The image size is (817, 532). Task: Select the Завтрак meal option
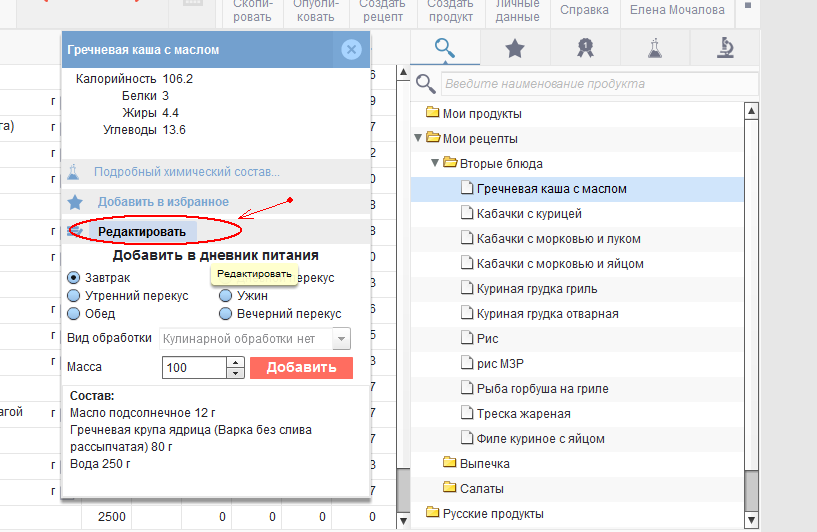[74, 278]
